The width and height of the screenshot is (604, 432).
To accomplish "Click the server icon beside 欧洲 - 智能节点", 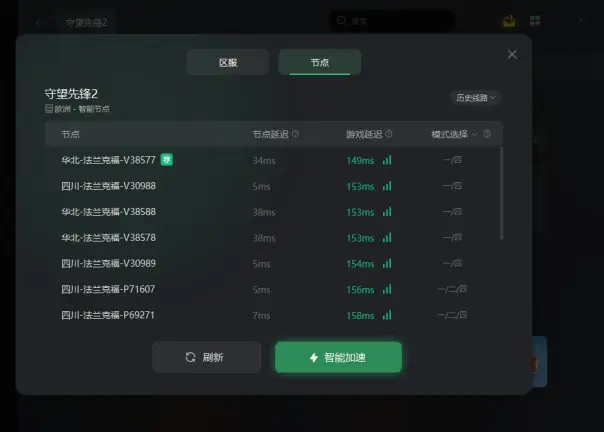I will [49, 109].
